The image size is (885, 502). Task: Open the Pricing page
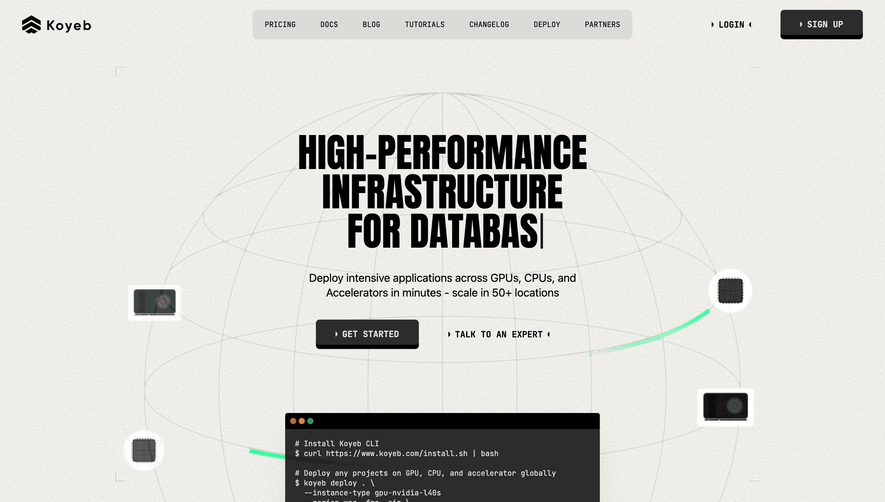tap(280, 24)
